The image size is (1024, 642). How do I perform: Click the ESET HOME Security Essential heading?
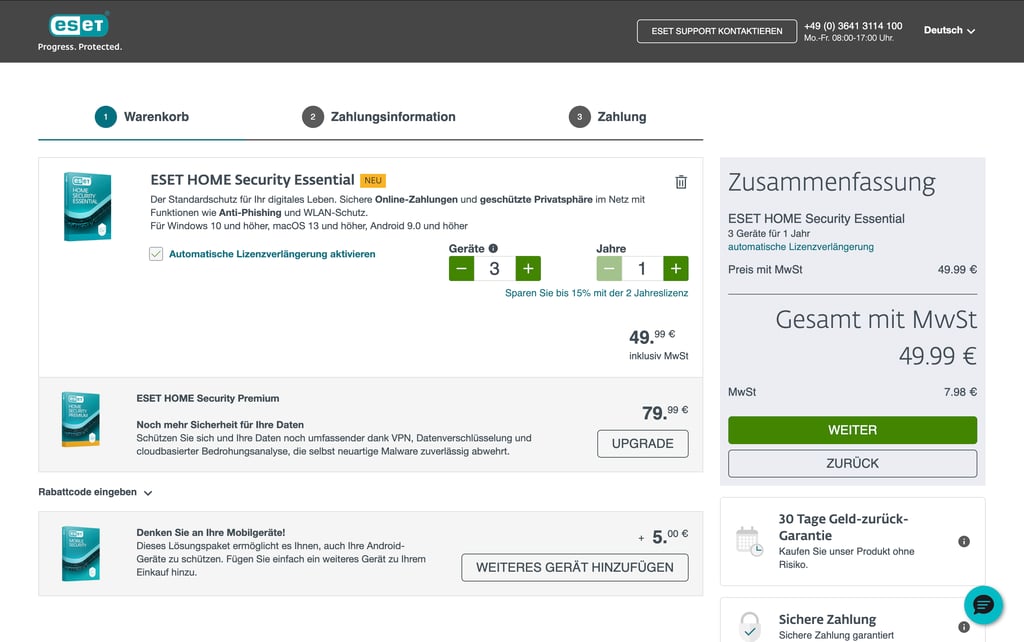[252, 180]
